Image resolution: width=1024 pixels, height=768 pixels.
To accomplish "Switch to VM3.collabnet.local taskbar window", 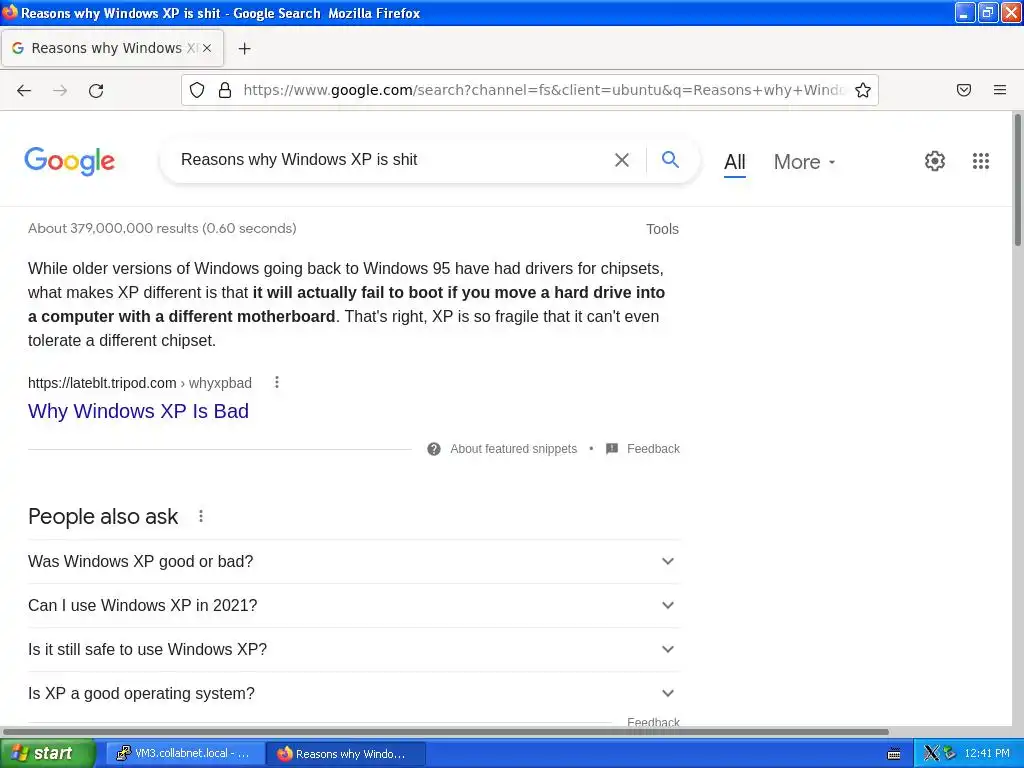I will point(184,753).
